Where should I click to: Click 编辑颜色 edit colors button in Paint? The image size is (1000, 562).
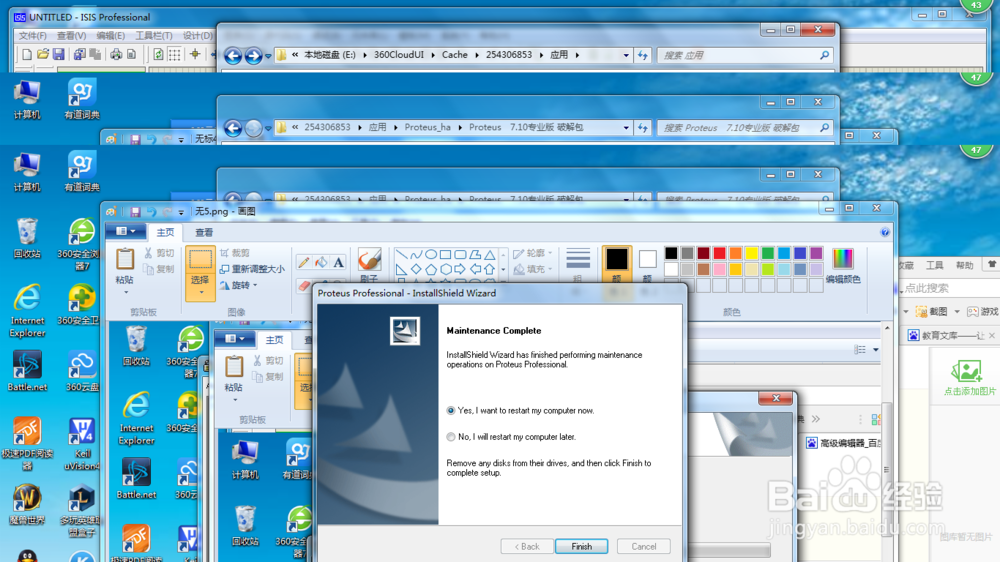842,265
